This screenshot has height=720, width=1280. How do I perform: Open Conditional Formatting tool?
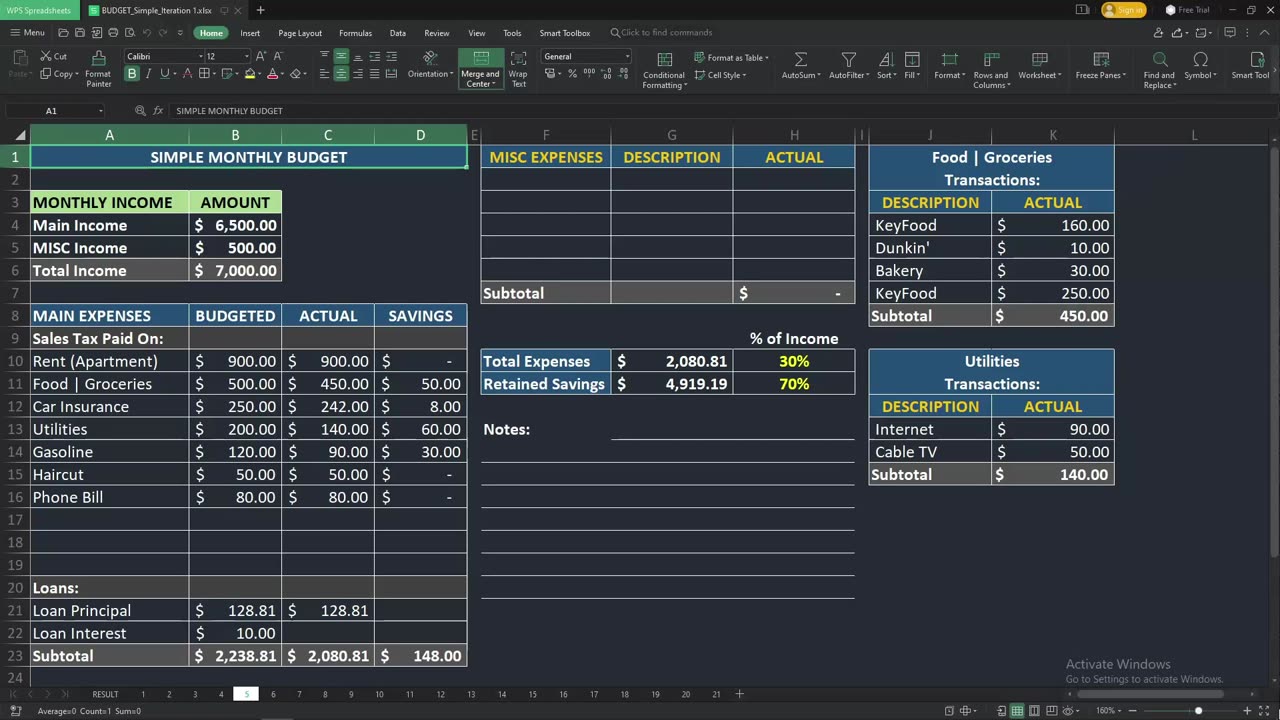coord(664,70)
